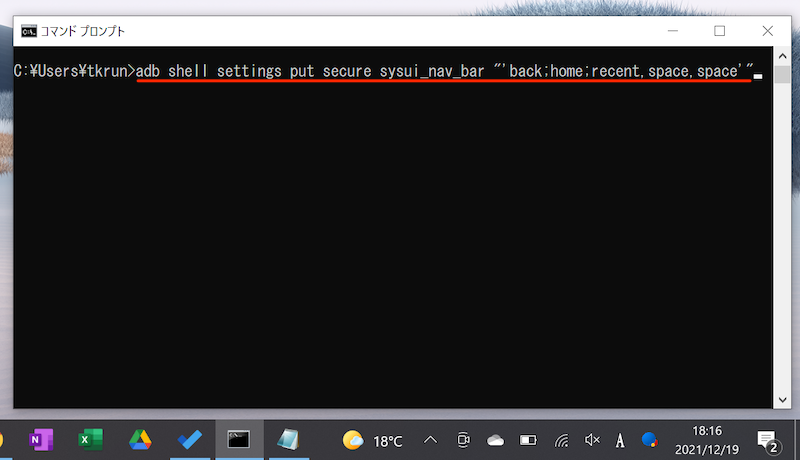The width and height of the screenshot is (800, 460).
Task: Check the battery status icon
Action: (528, 440)
